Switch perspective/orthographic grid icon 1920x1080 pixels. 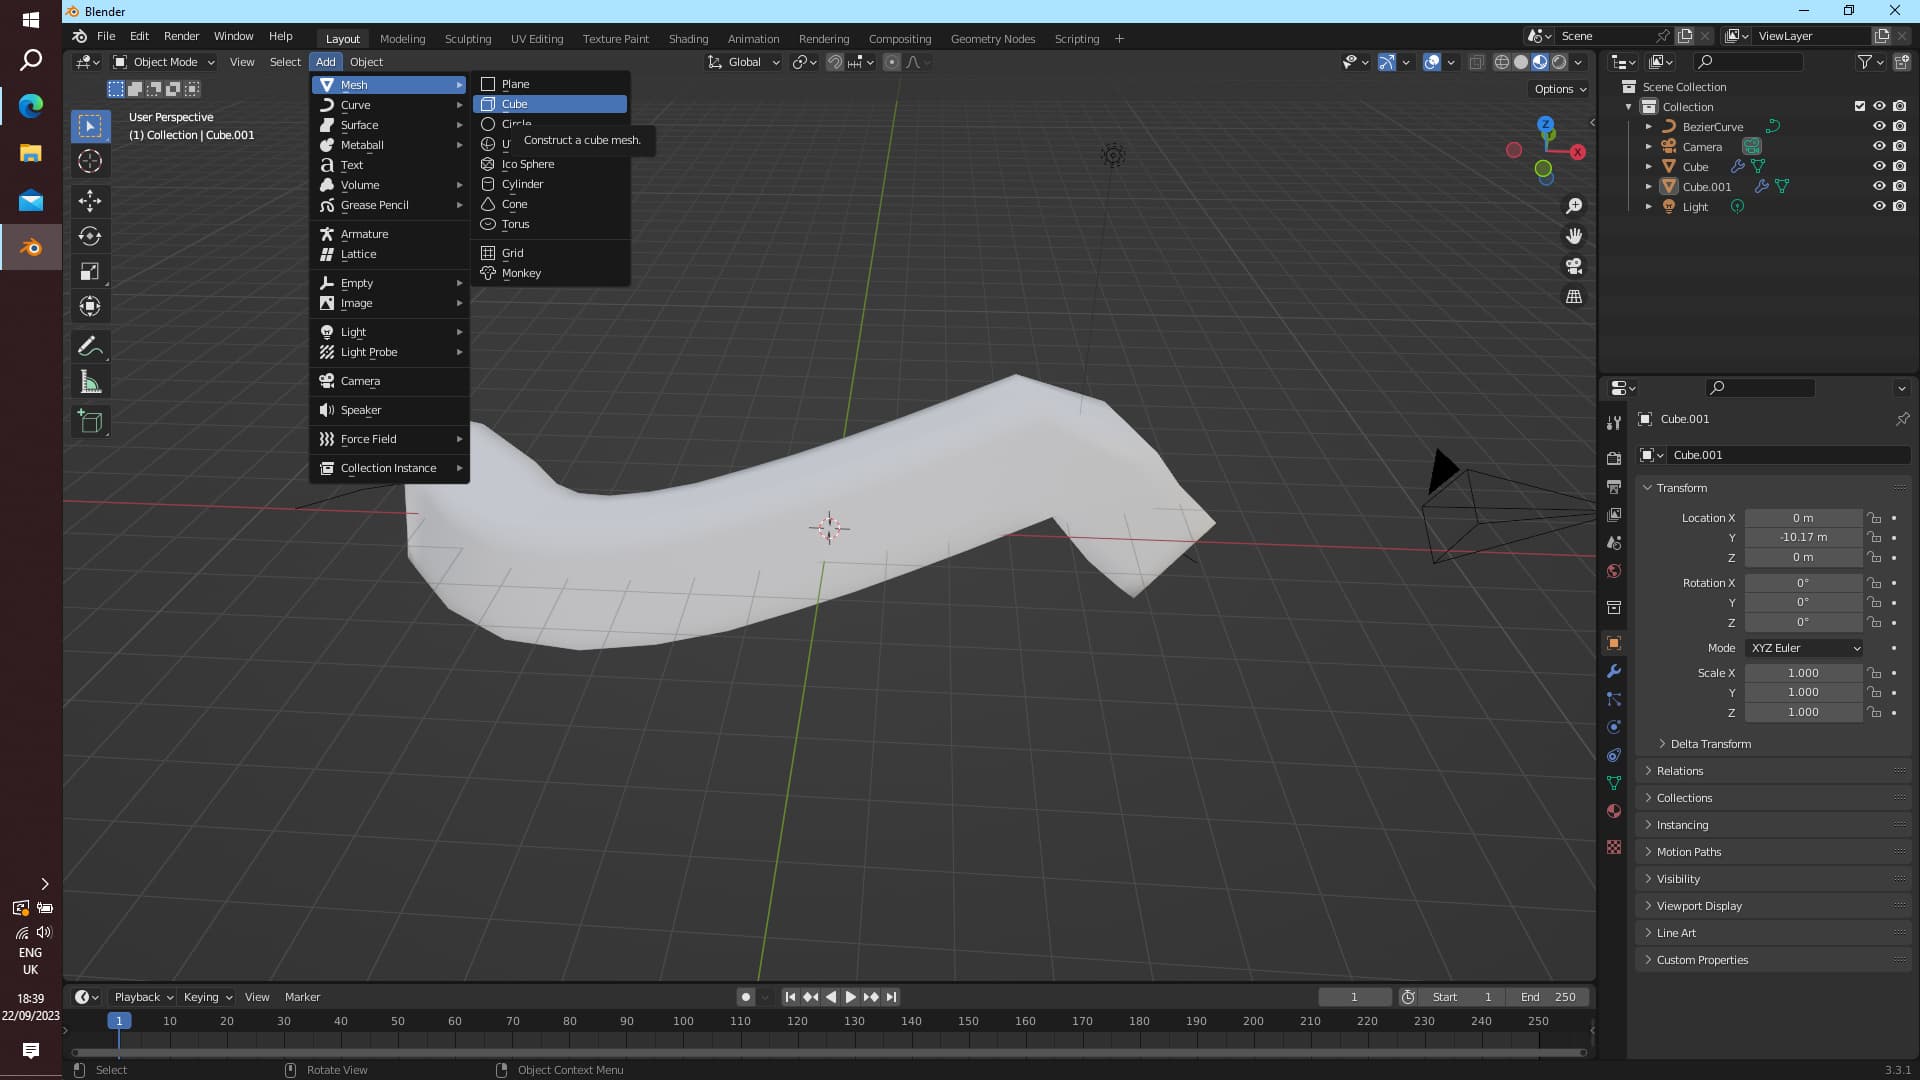(x=1574, y=296)
